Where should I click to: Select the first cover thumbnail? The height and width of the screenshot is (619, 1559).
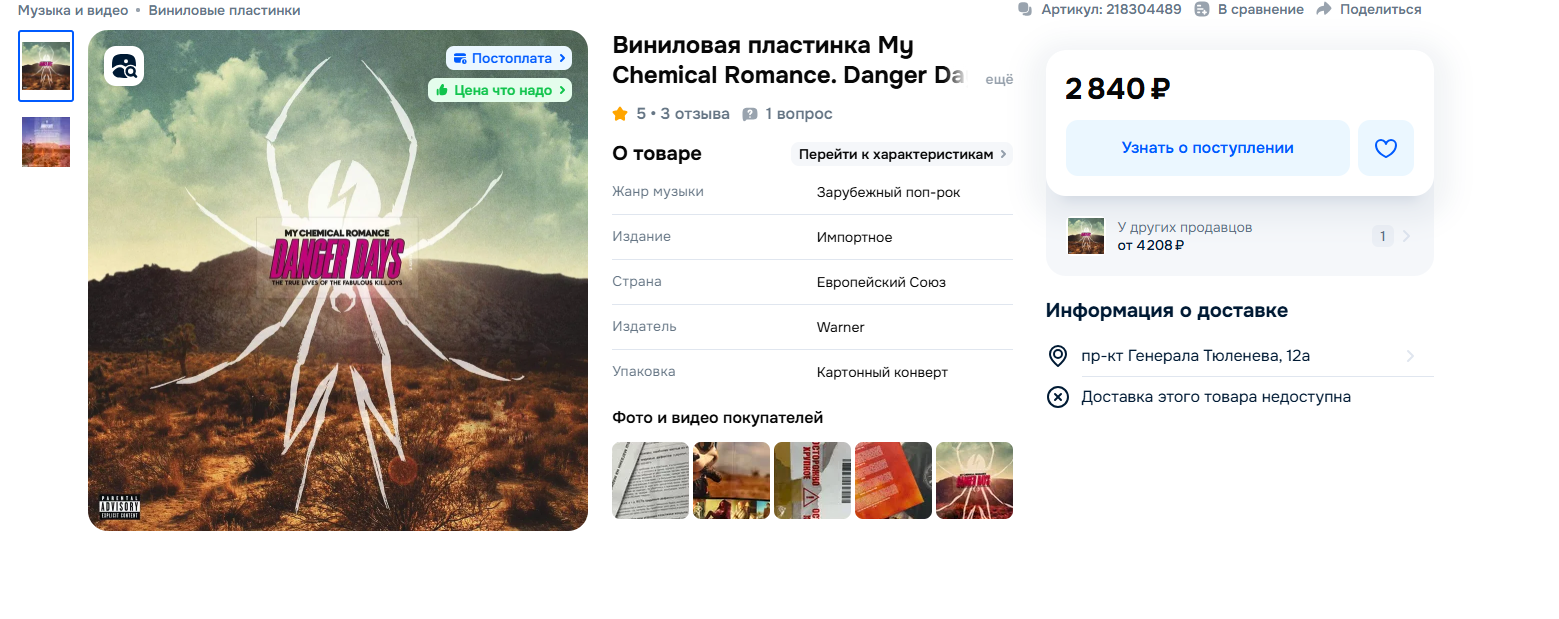[x=46, y=66]
